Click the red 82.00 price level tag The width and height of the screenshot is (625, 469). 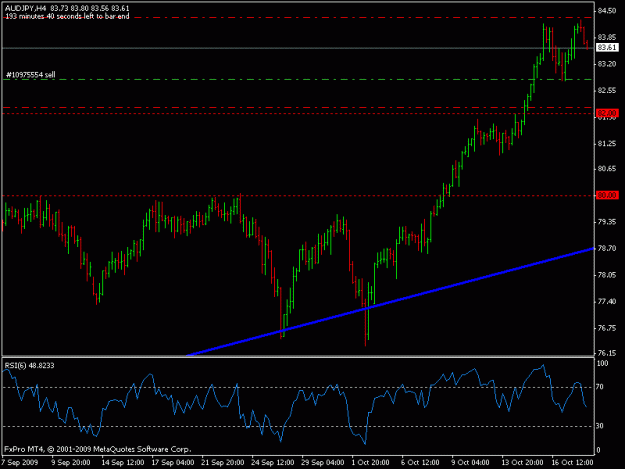tap(607, 113)
